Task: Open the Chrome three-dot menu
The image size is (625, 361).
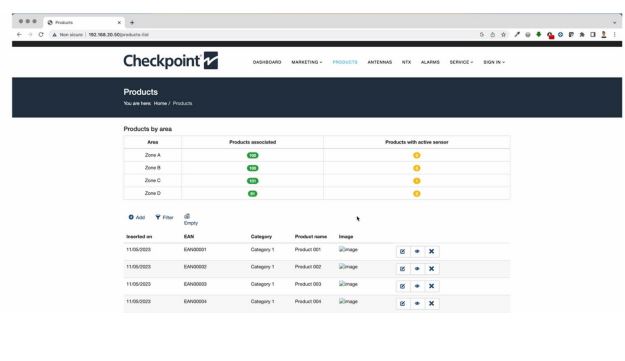Action: [x=615, y=35]
